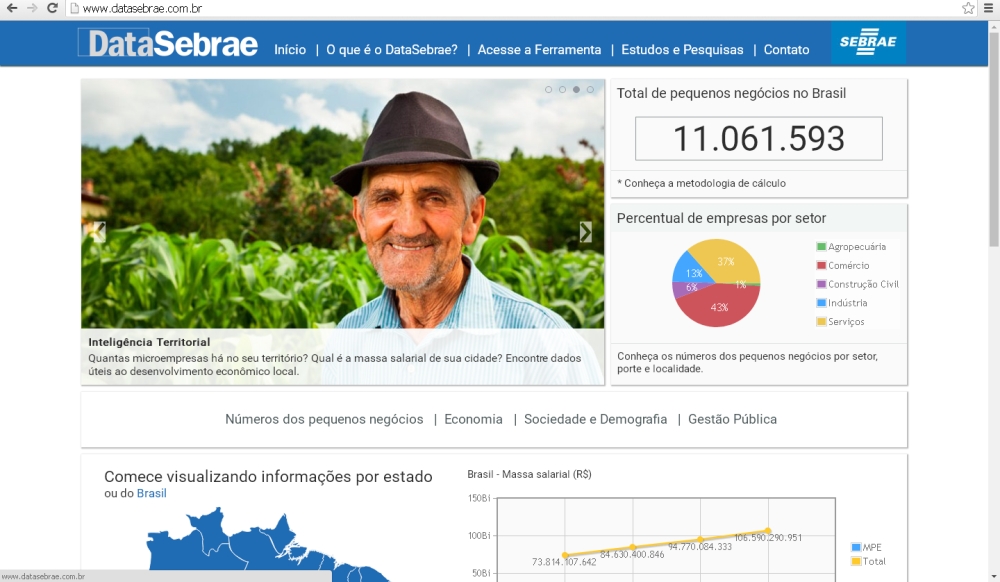Open the Contato menu item
The image size is (1000, 582).
click(786, 50)
